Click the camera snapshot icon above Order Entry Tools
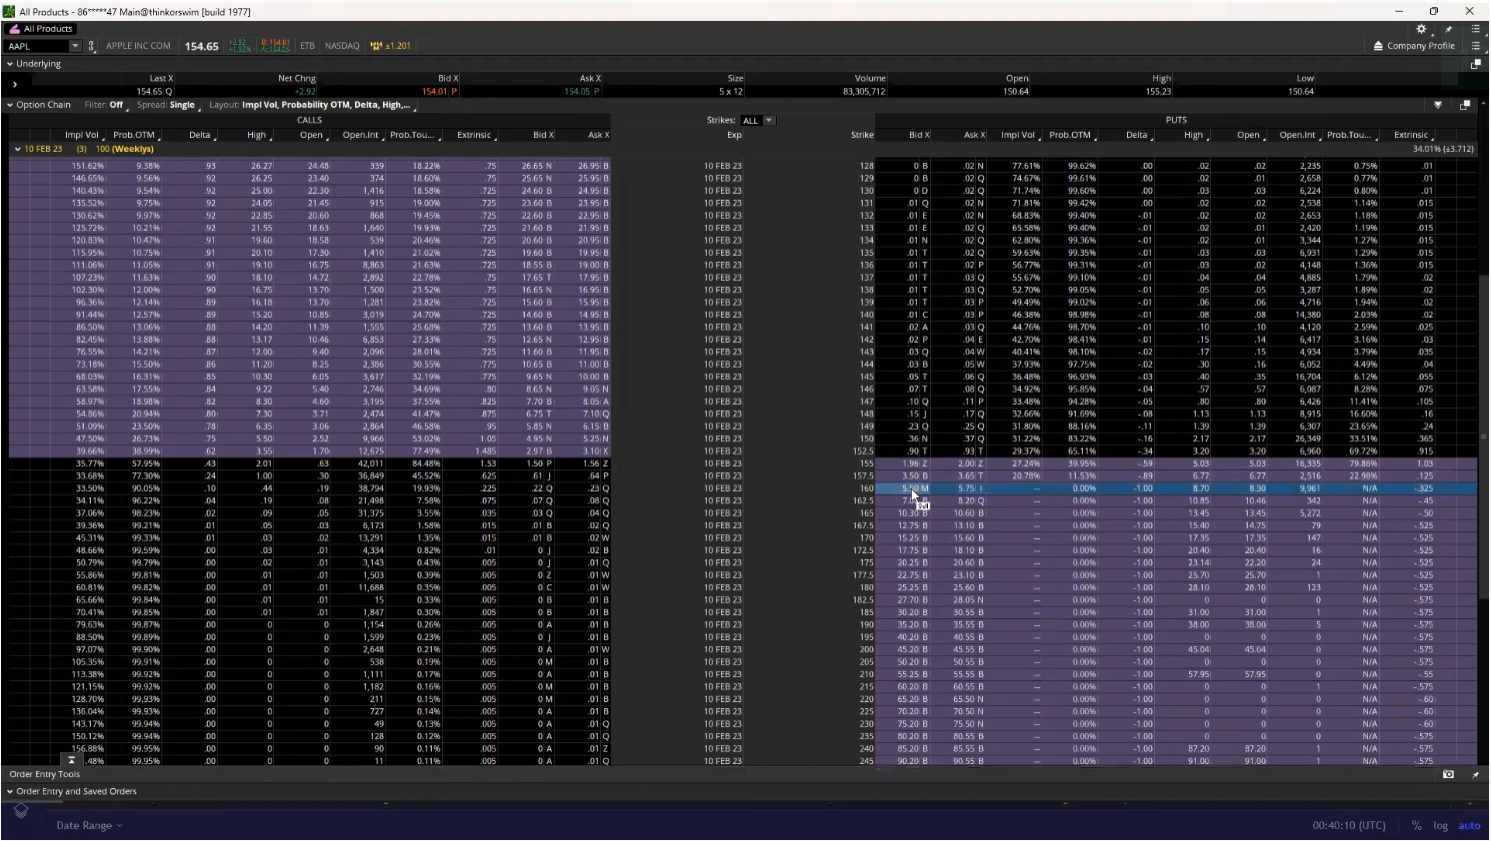Screen dimensions: 1491x841 [1448, 774]
